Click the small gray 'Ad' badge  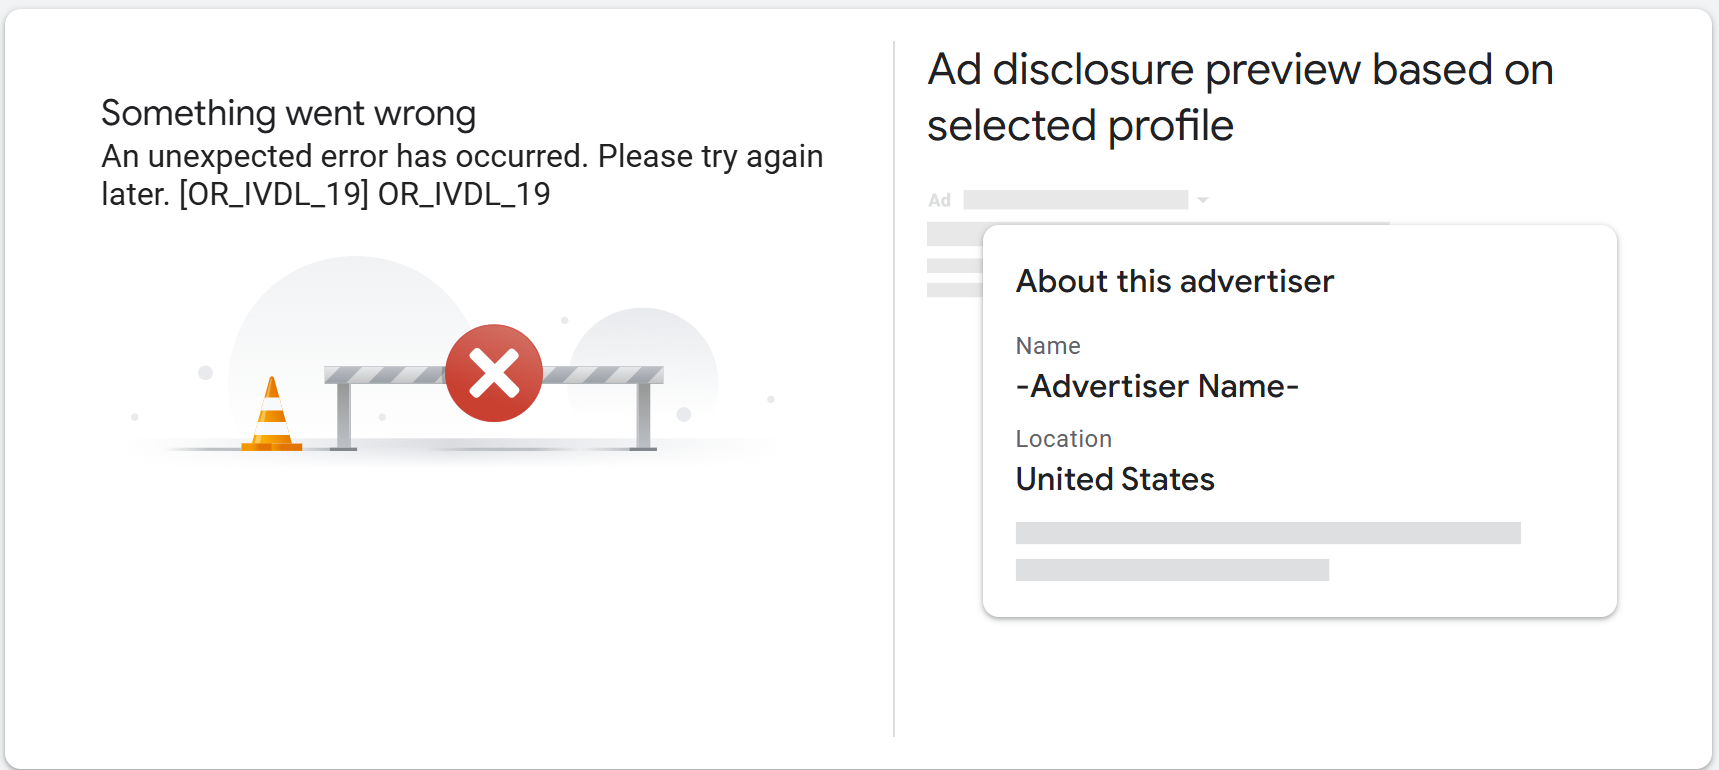939,200
